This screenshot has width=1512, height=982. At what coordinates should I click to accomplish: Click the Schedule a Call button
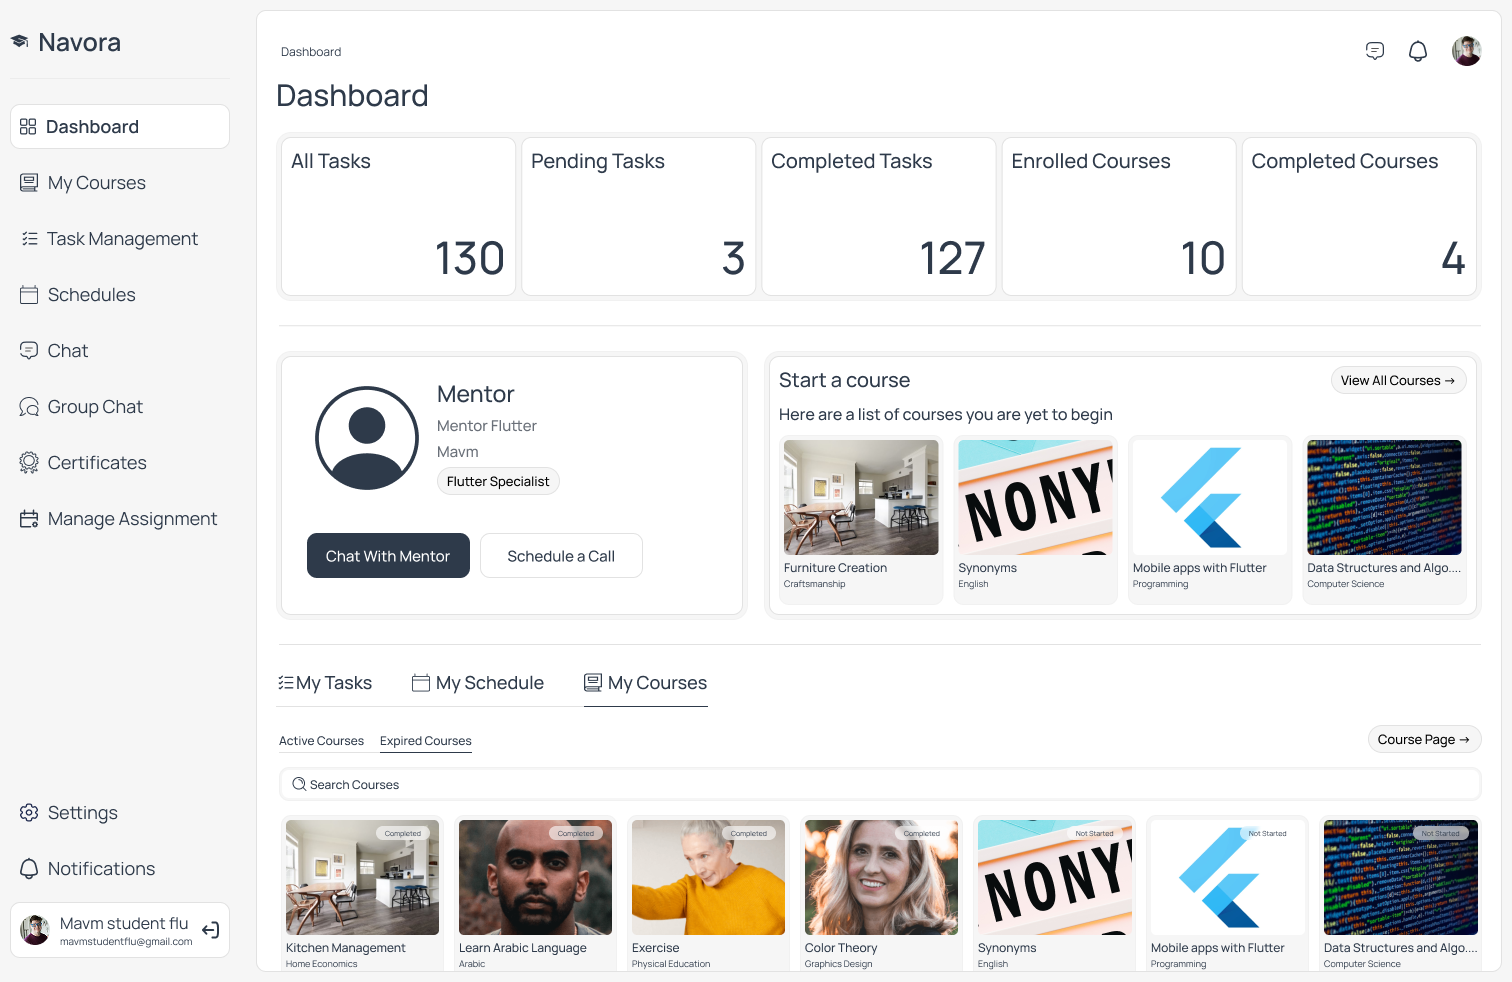pyautogui.click(x=561, y=556)
